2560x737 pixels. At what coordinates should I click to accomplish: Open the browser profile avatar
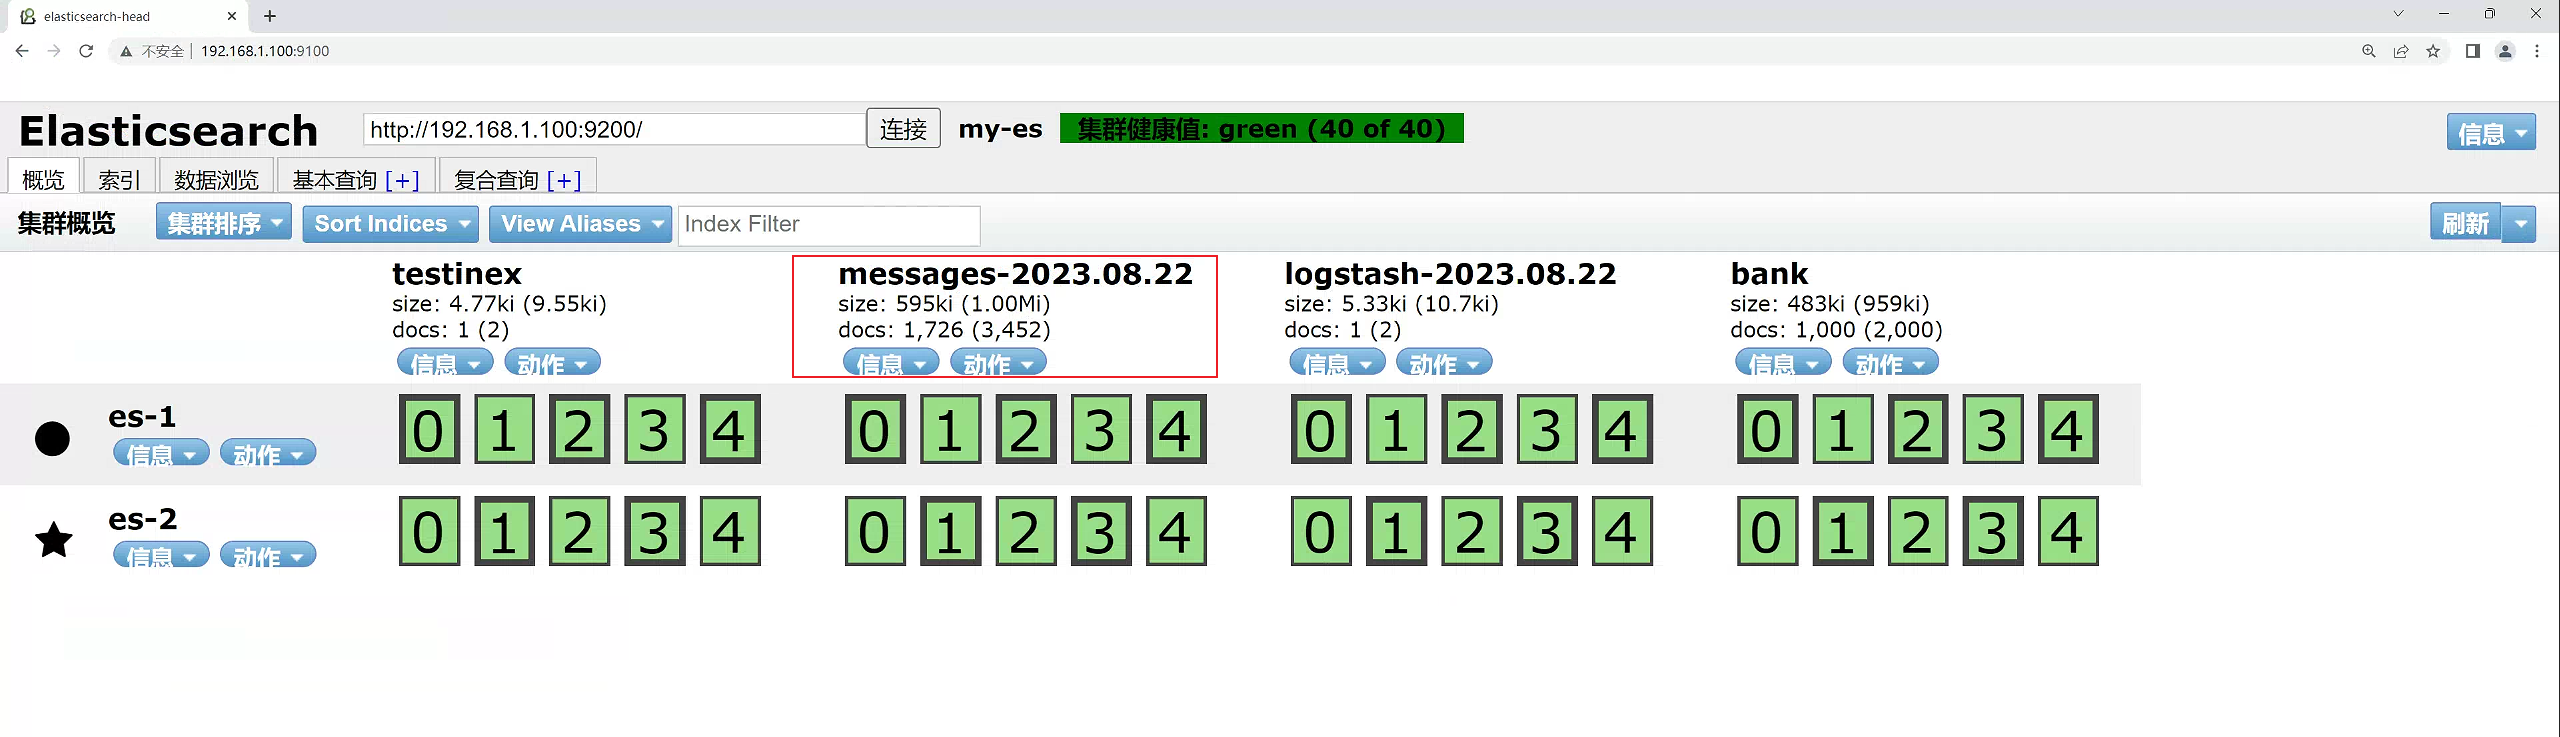(2505, 51)
